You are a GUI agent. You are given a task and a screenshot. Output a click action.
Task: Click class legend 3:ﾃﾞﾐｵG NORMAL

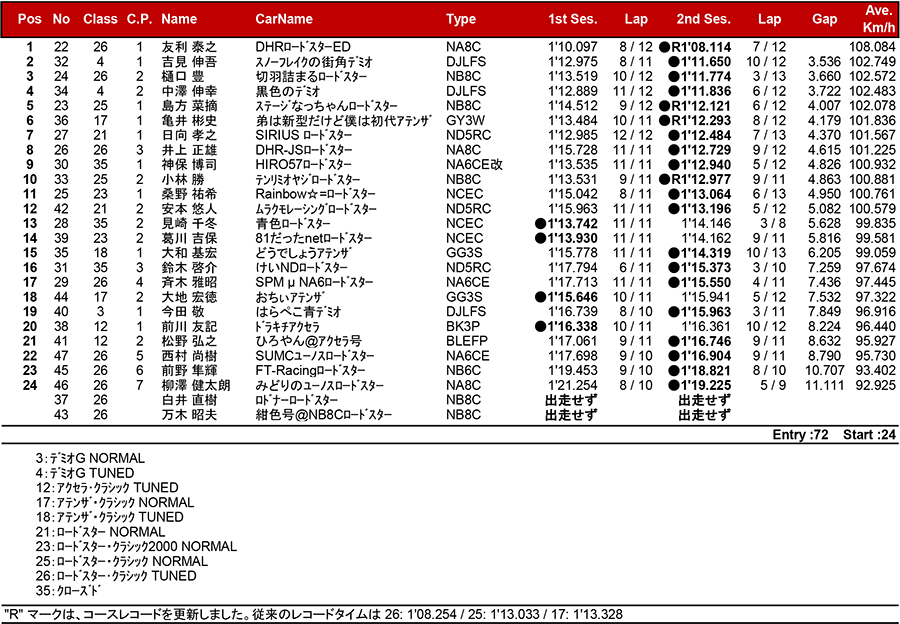coord(90,459)
